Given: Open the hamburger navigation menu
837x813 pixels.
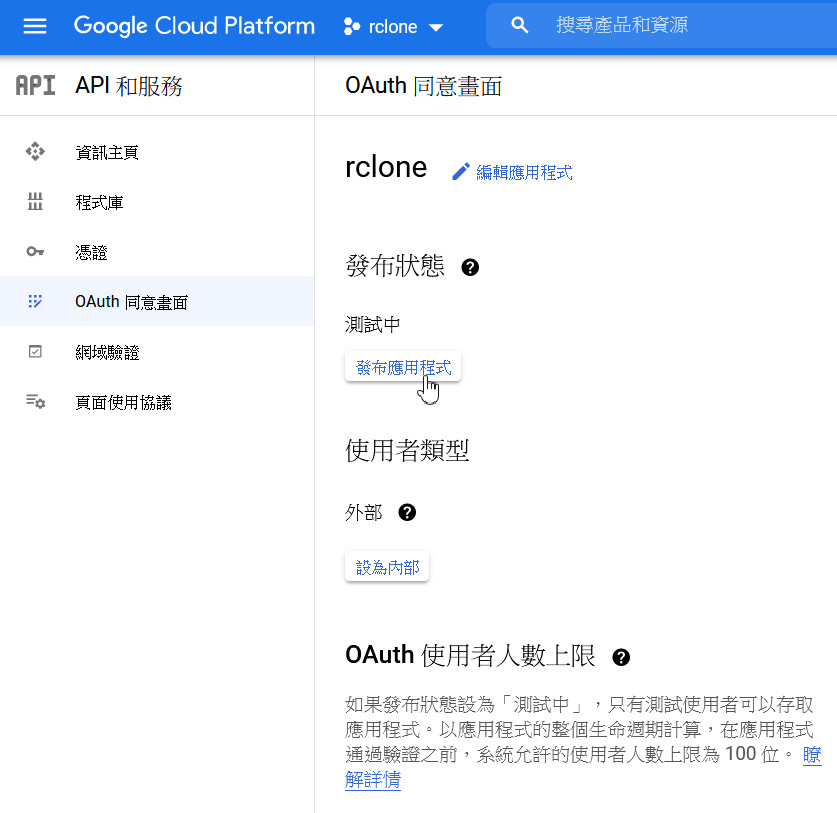Looking at the screenshot, I should click(x=35, y=26).
